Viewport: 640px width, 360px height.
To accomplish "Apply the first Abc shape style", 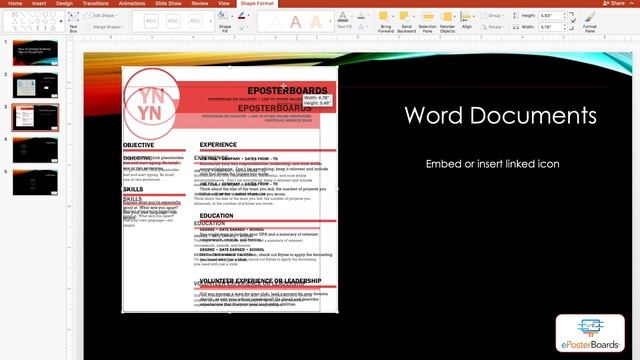I will [151, 21].
